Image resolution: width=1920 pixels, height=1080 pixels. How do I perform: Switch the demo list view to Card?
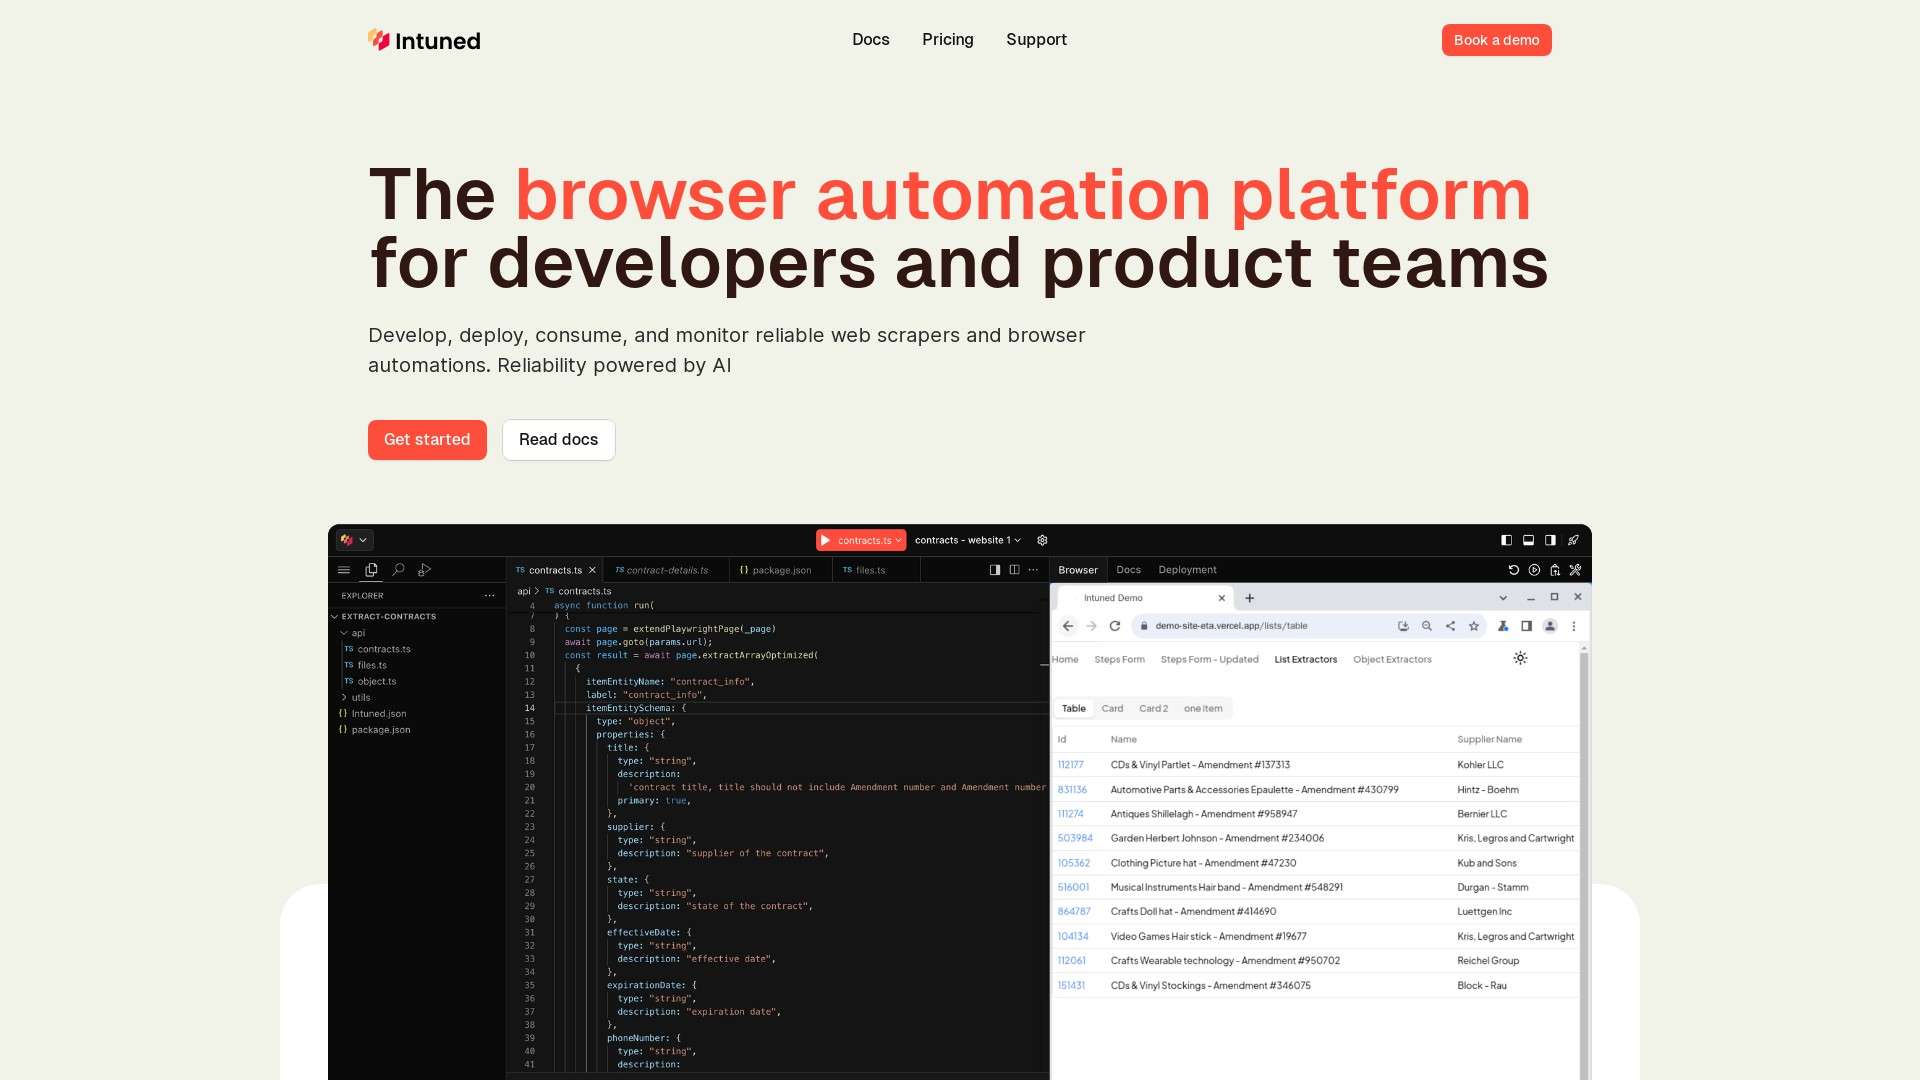click(1112, 708)
